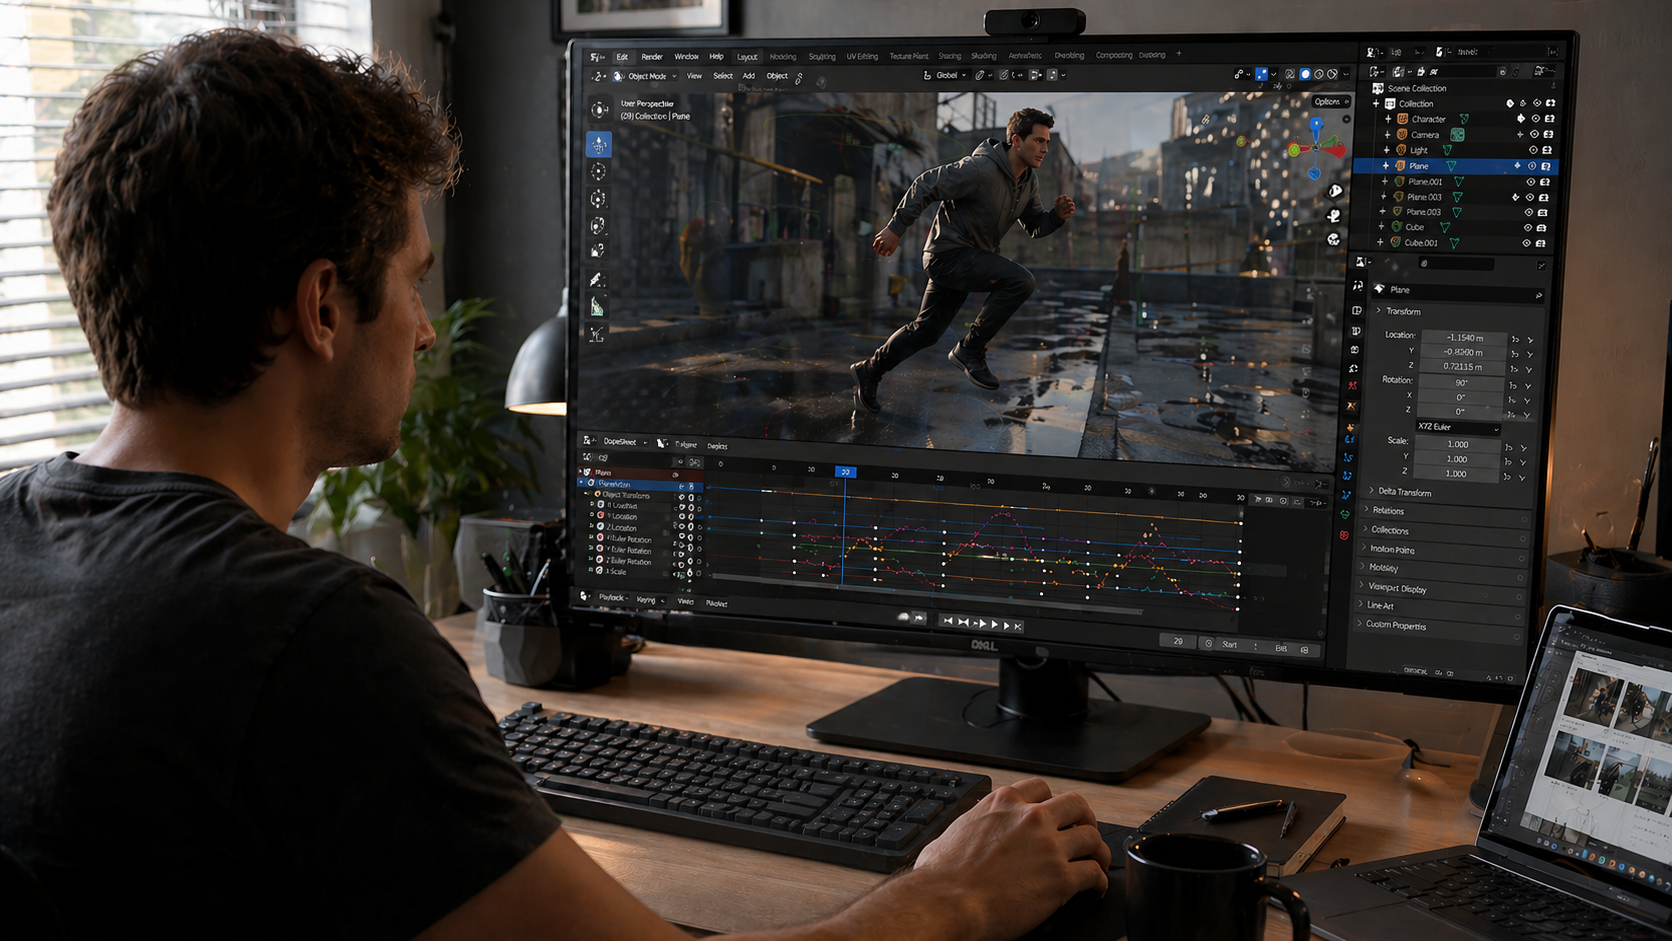Toggle viewport visibility of Plane.001
The height and width of the screenshot is (941, 1672).
1530,182
